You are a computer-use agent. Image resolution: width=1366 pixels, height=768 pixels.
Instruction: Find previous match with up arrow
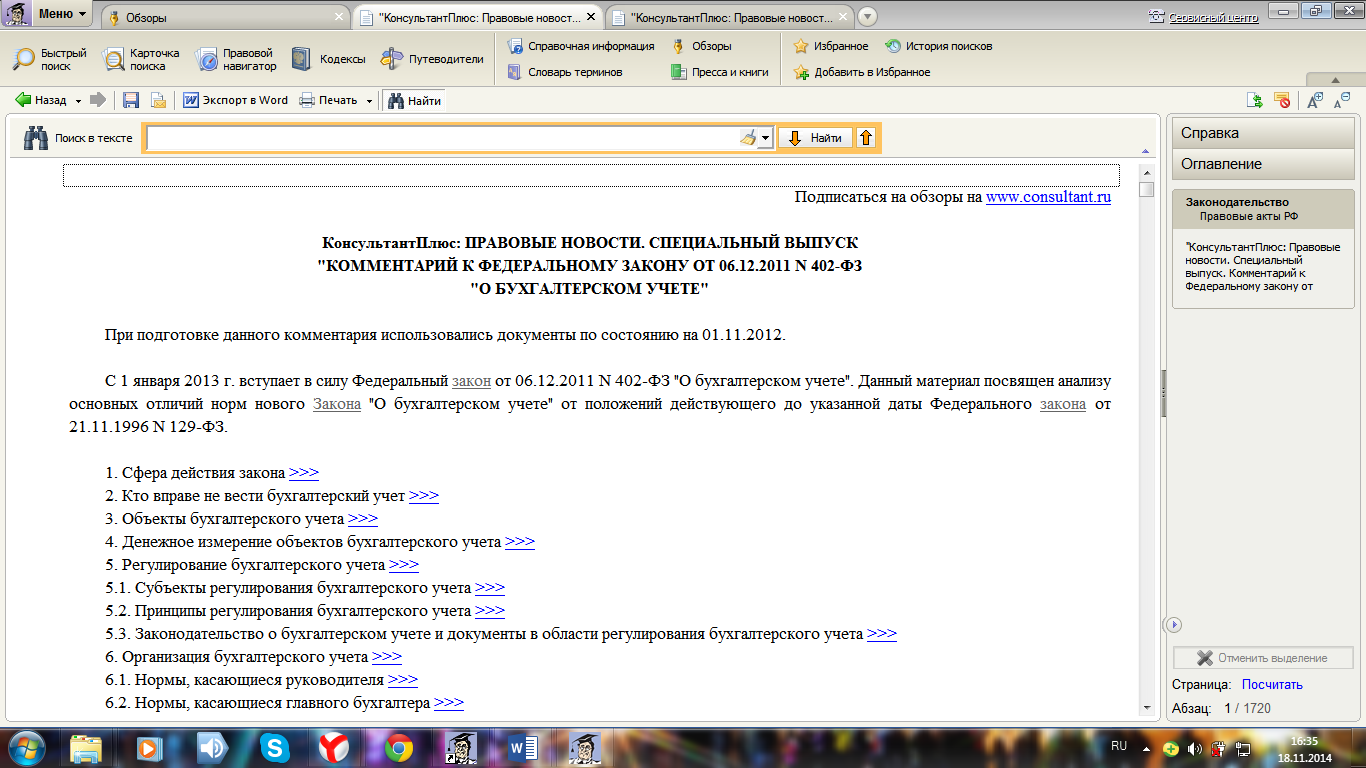(866, 138)
